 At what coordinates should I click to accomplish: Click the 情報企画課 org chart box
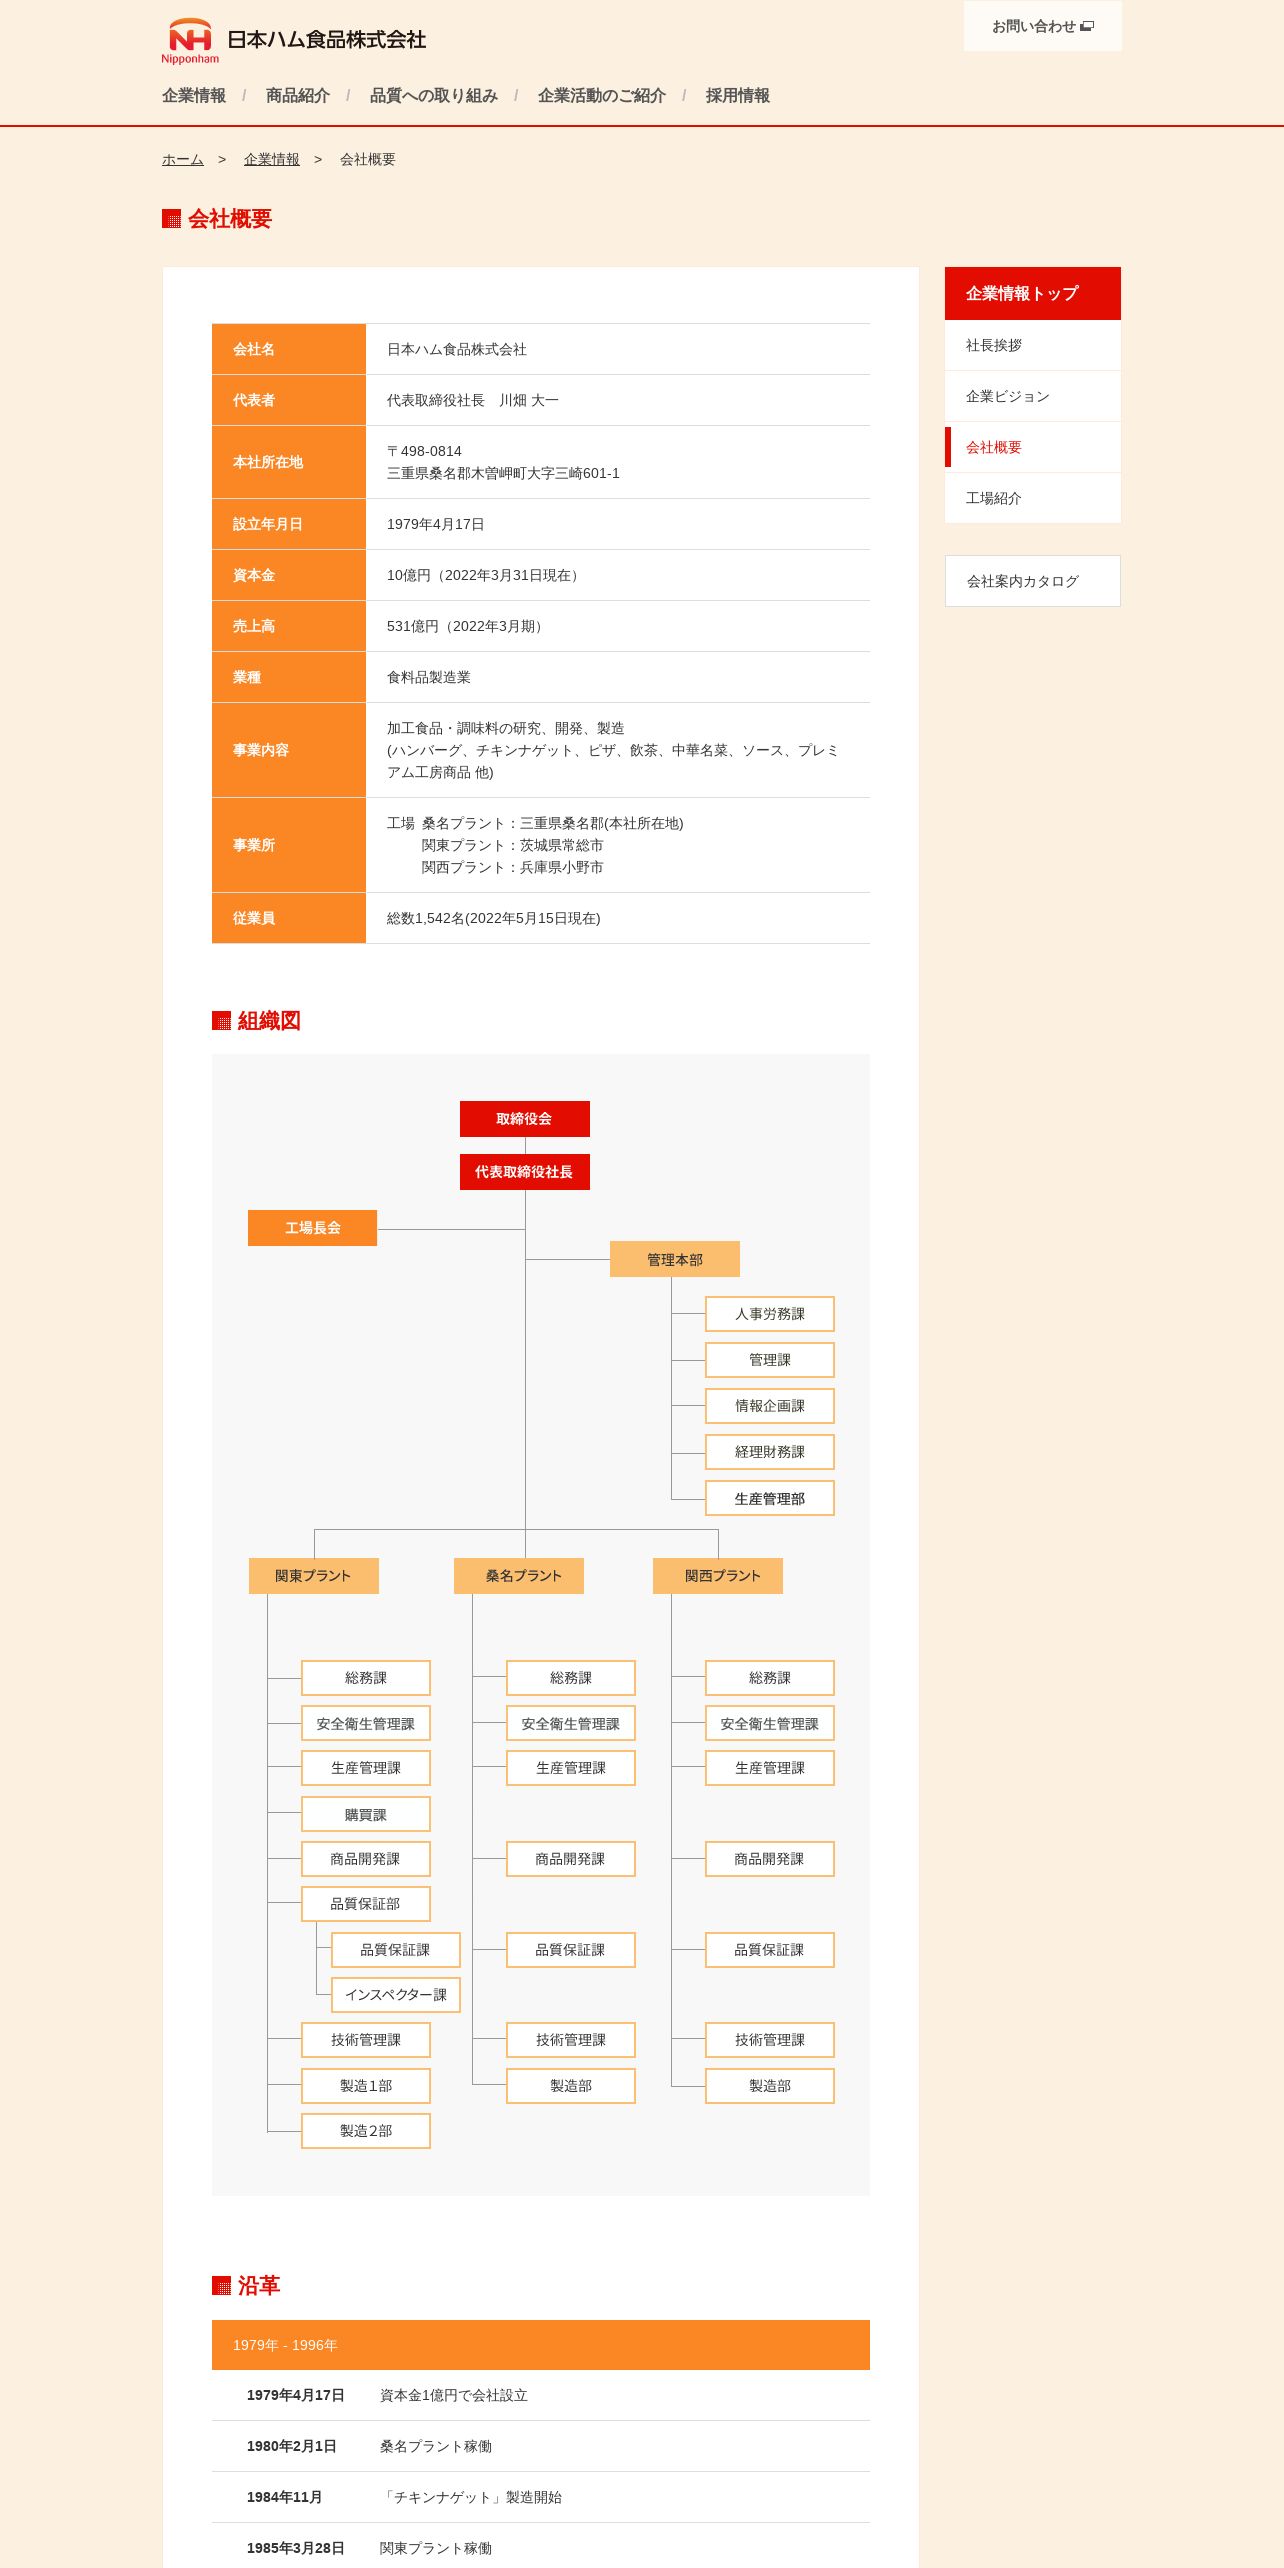[770, 1406]
